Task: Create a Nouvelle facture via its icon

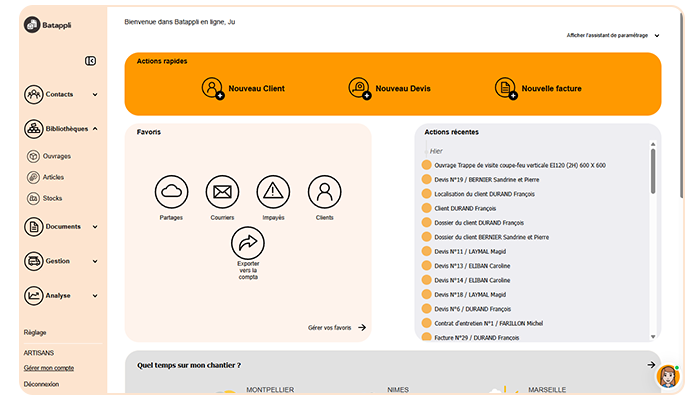Action: (x=506, y=88)
